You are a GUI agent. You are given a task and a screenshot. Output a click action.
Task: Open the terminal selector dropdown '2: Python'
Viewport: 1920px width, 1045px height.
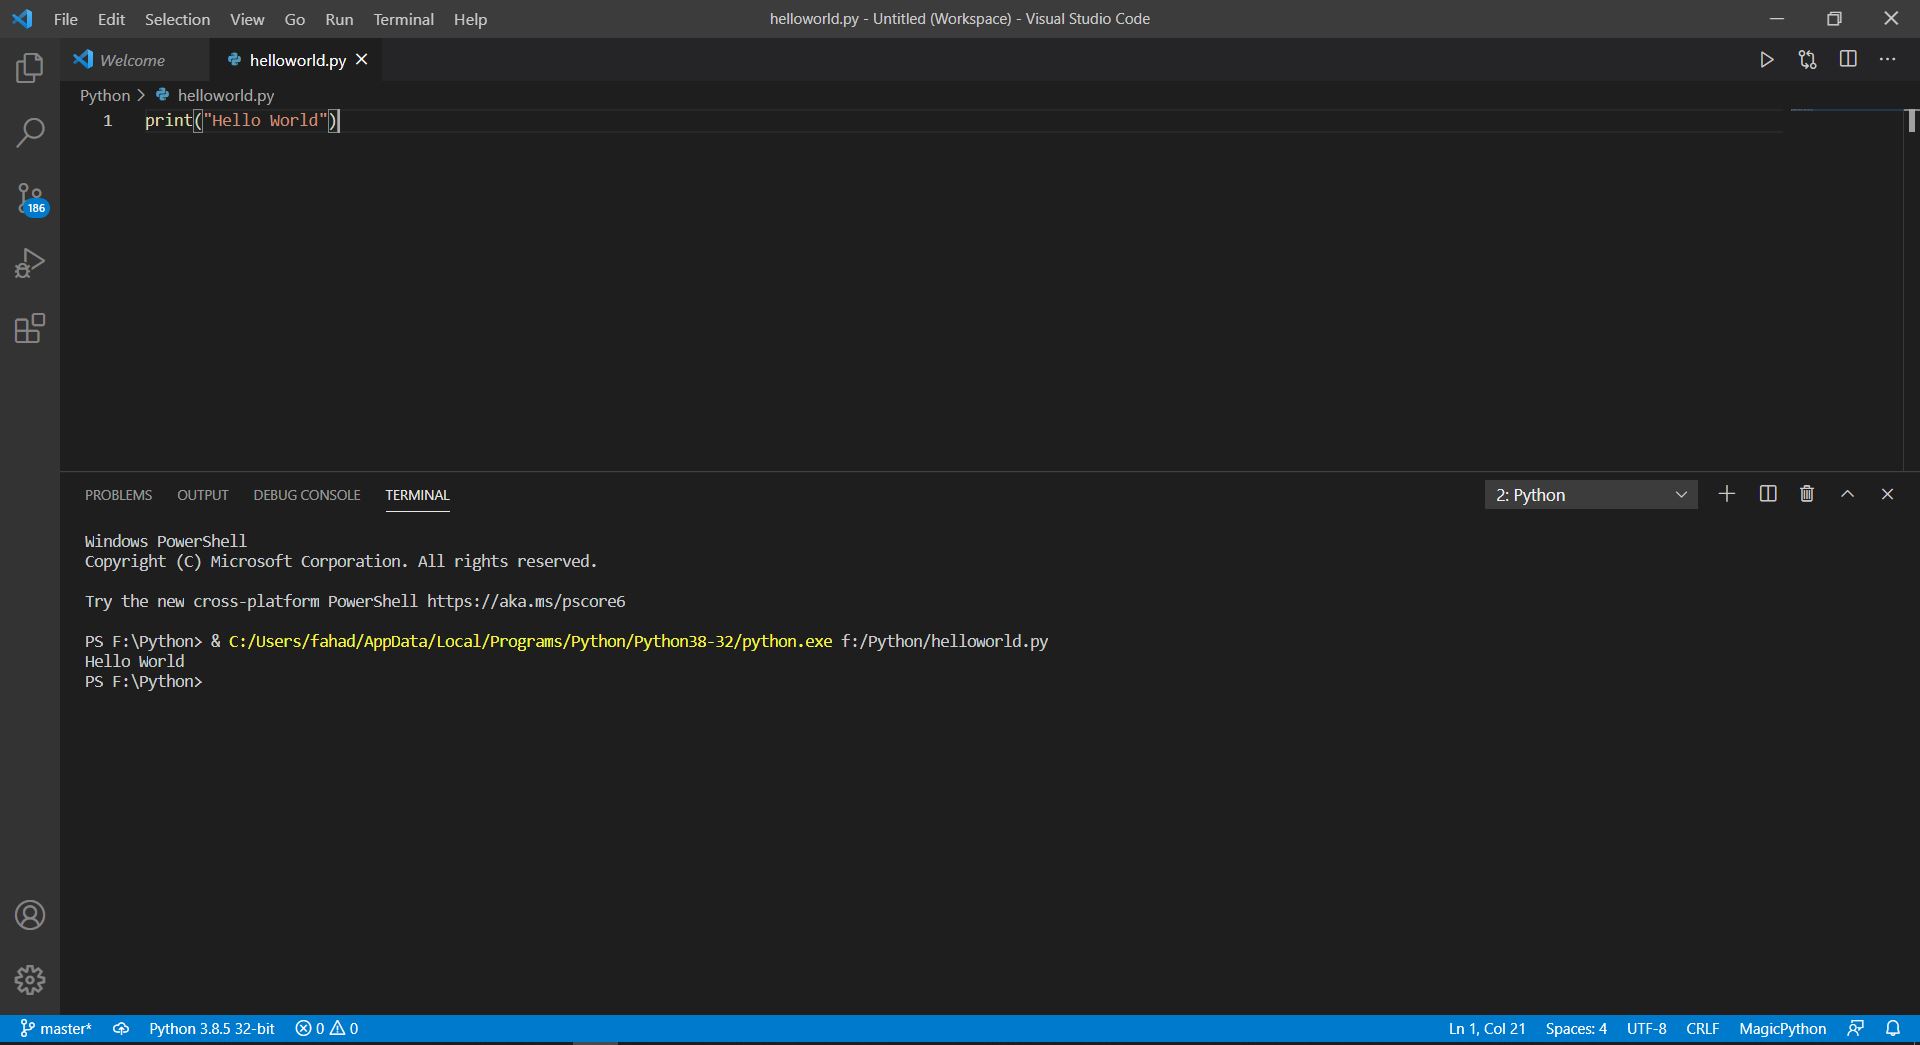coord(1591,495)
